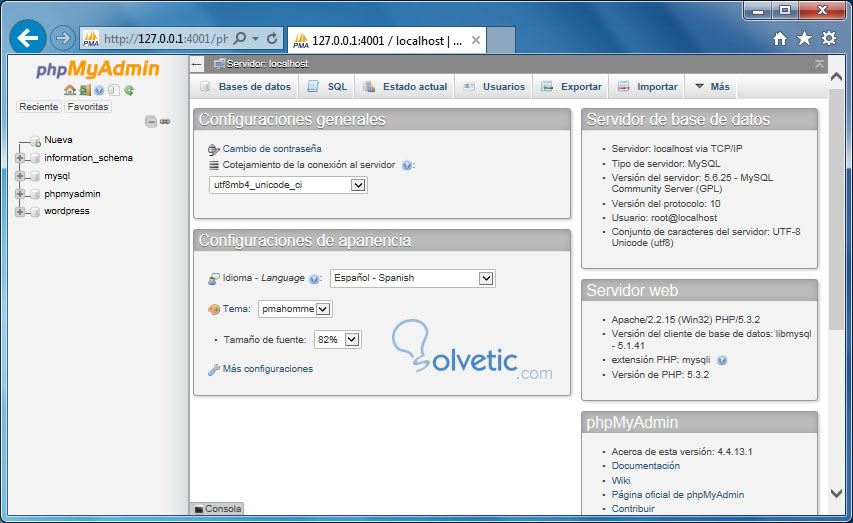
Task: Open the Consola panel at the bottom
Action: point(218,509)
